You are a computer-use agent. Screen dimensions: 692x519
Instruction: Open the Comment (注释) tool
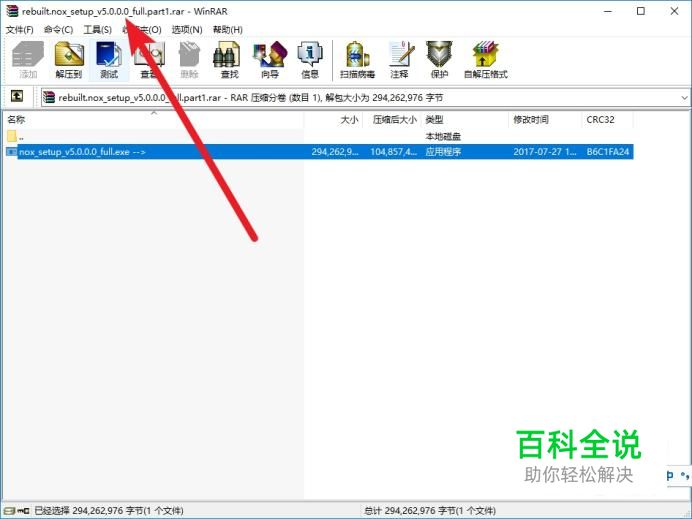pos(399,60)
